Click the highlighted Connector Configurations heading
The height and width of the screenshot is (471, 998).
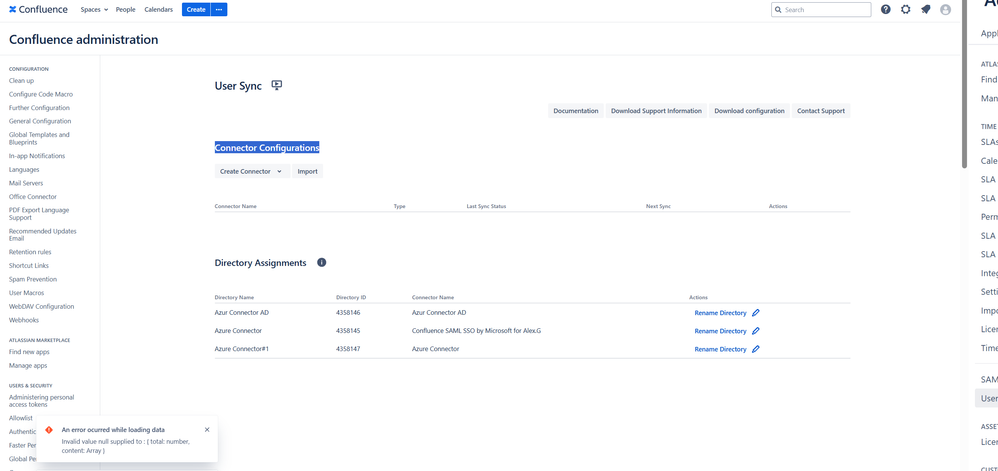[x=267, y=148]
